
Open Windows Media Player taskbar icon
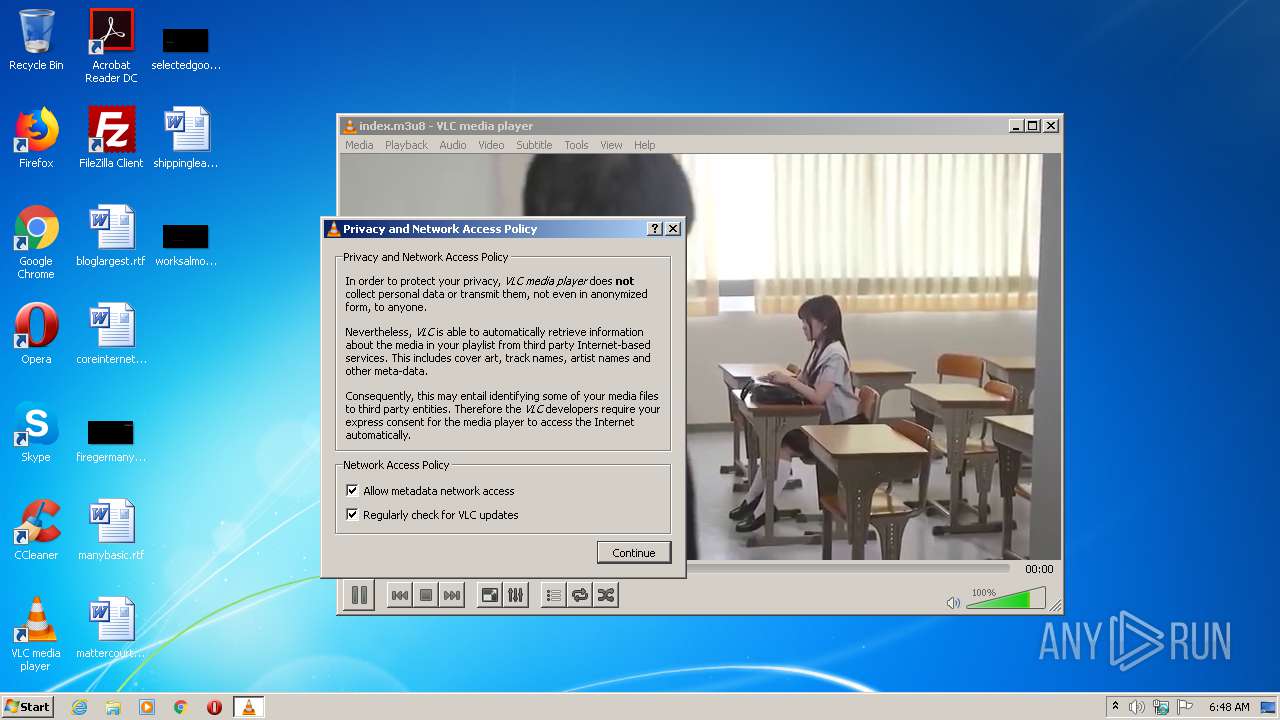pyautogui.click(x=147, y=707)
